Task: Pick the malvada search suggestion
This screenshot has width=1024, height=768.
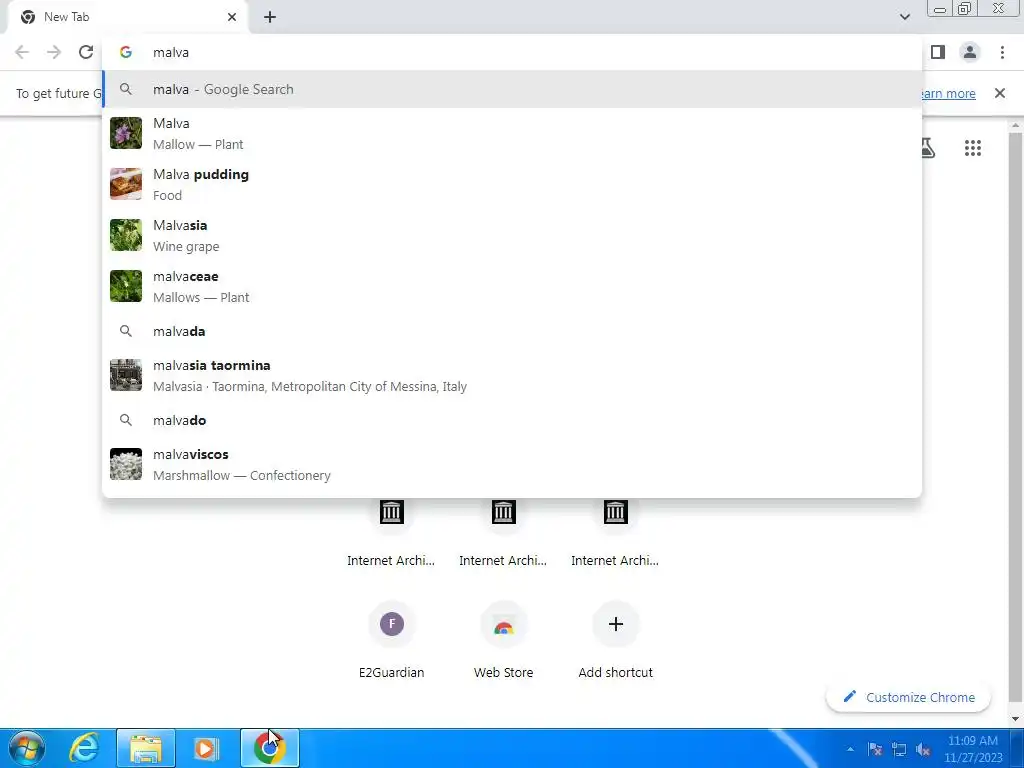Action: (512, 331)
